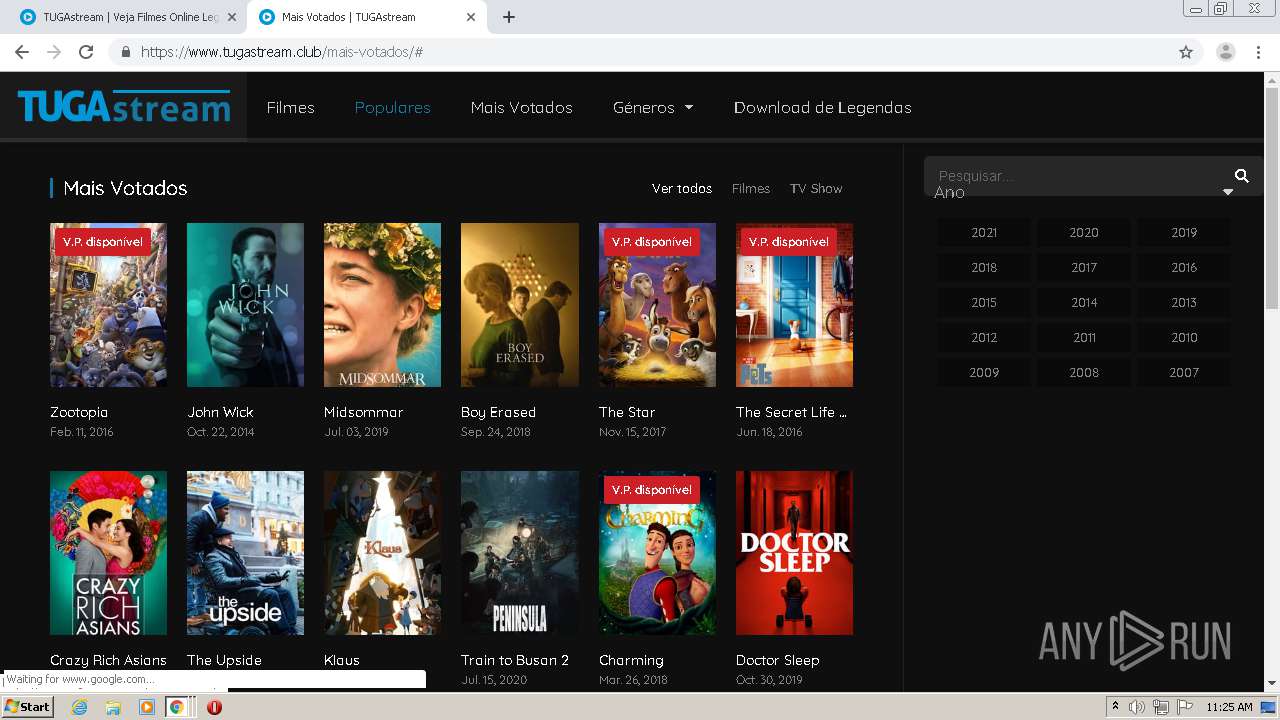Show hidden system tray icons
The height and width of the screenshot is (720, 1280).
point(1115,707)
